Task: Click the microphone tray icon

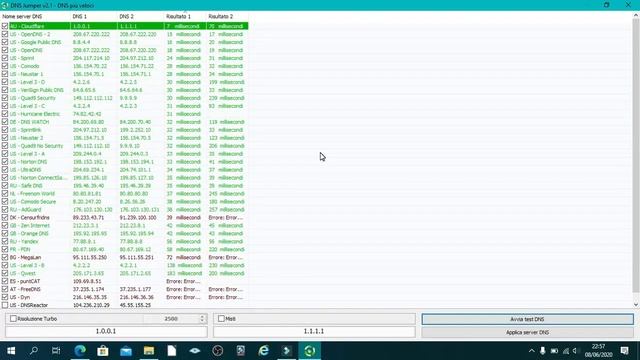Action: 542,351
